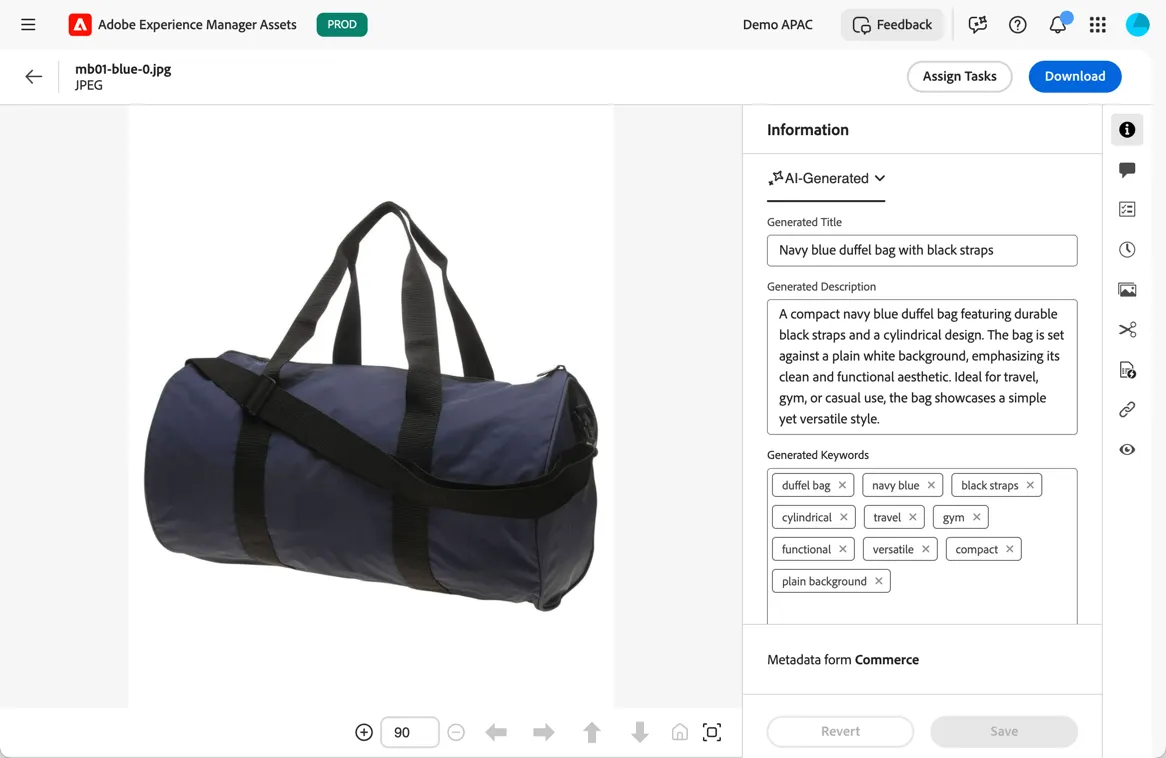The width and height of the screenshot is (1166, 758).
Task: Open the Tasks checklist sidebar icon
Action: (1127, 209)
